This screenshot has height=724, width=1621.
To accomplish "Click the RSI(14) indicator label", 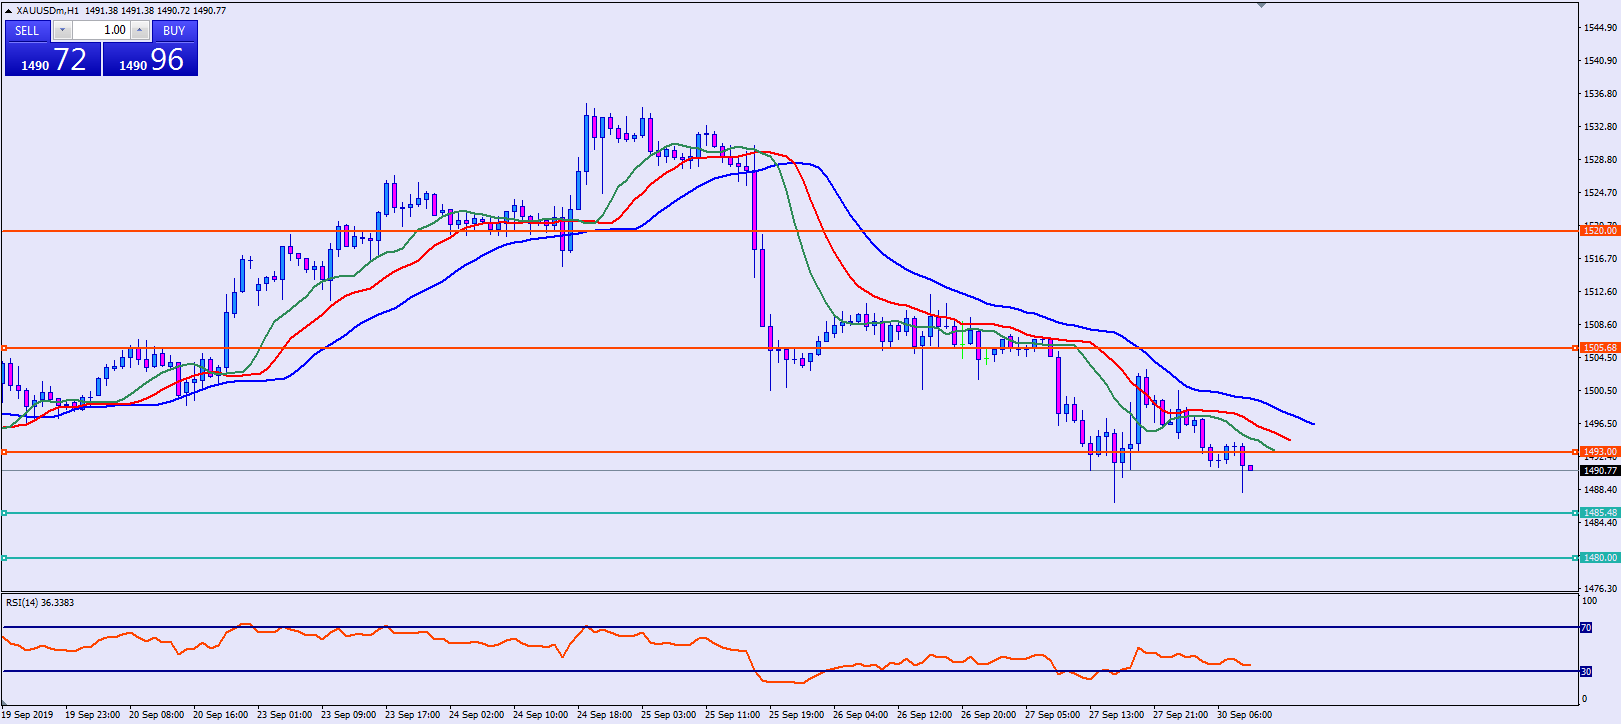I will point(40,603).
